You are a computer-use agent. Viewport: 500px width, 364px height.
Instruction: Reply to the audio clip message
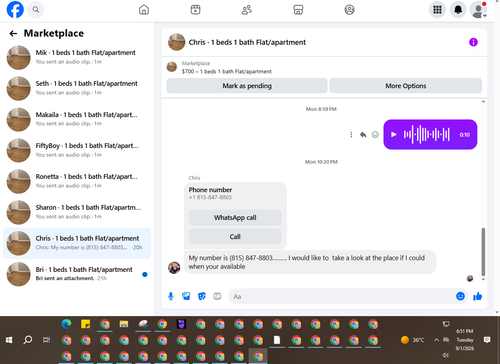pyautogui.click(x=363, y=134)
